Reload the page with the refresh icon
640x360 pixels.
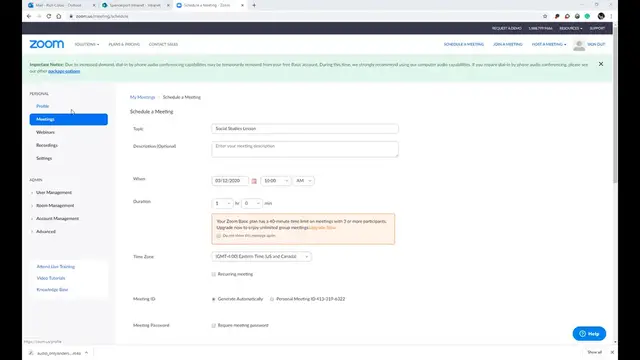pyautogui.click(x=49, y=16)
